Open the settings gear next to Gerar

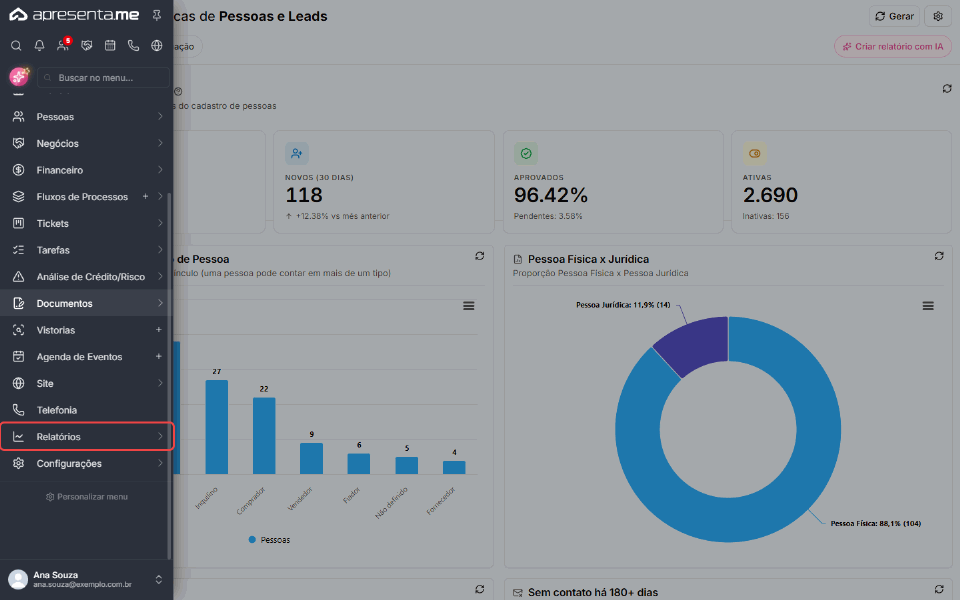(x=938, y=17)
